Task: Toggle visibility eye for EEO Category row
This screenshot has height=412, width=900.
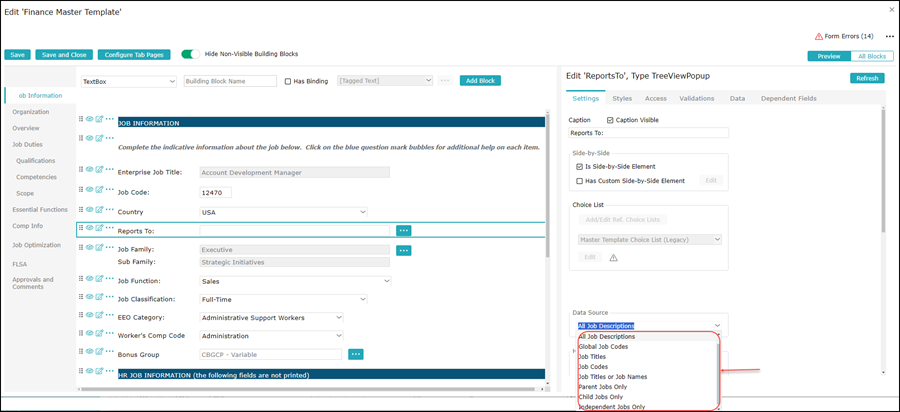Action: (x=90, y=314)
